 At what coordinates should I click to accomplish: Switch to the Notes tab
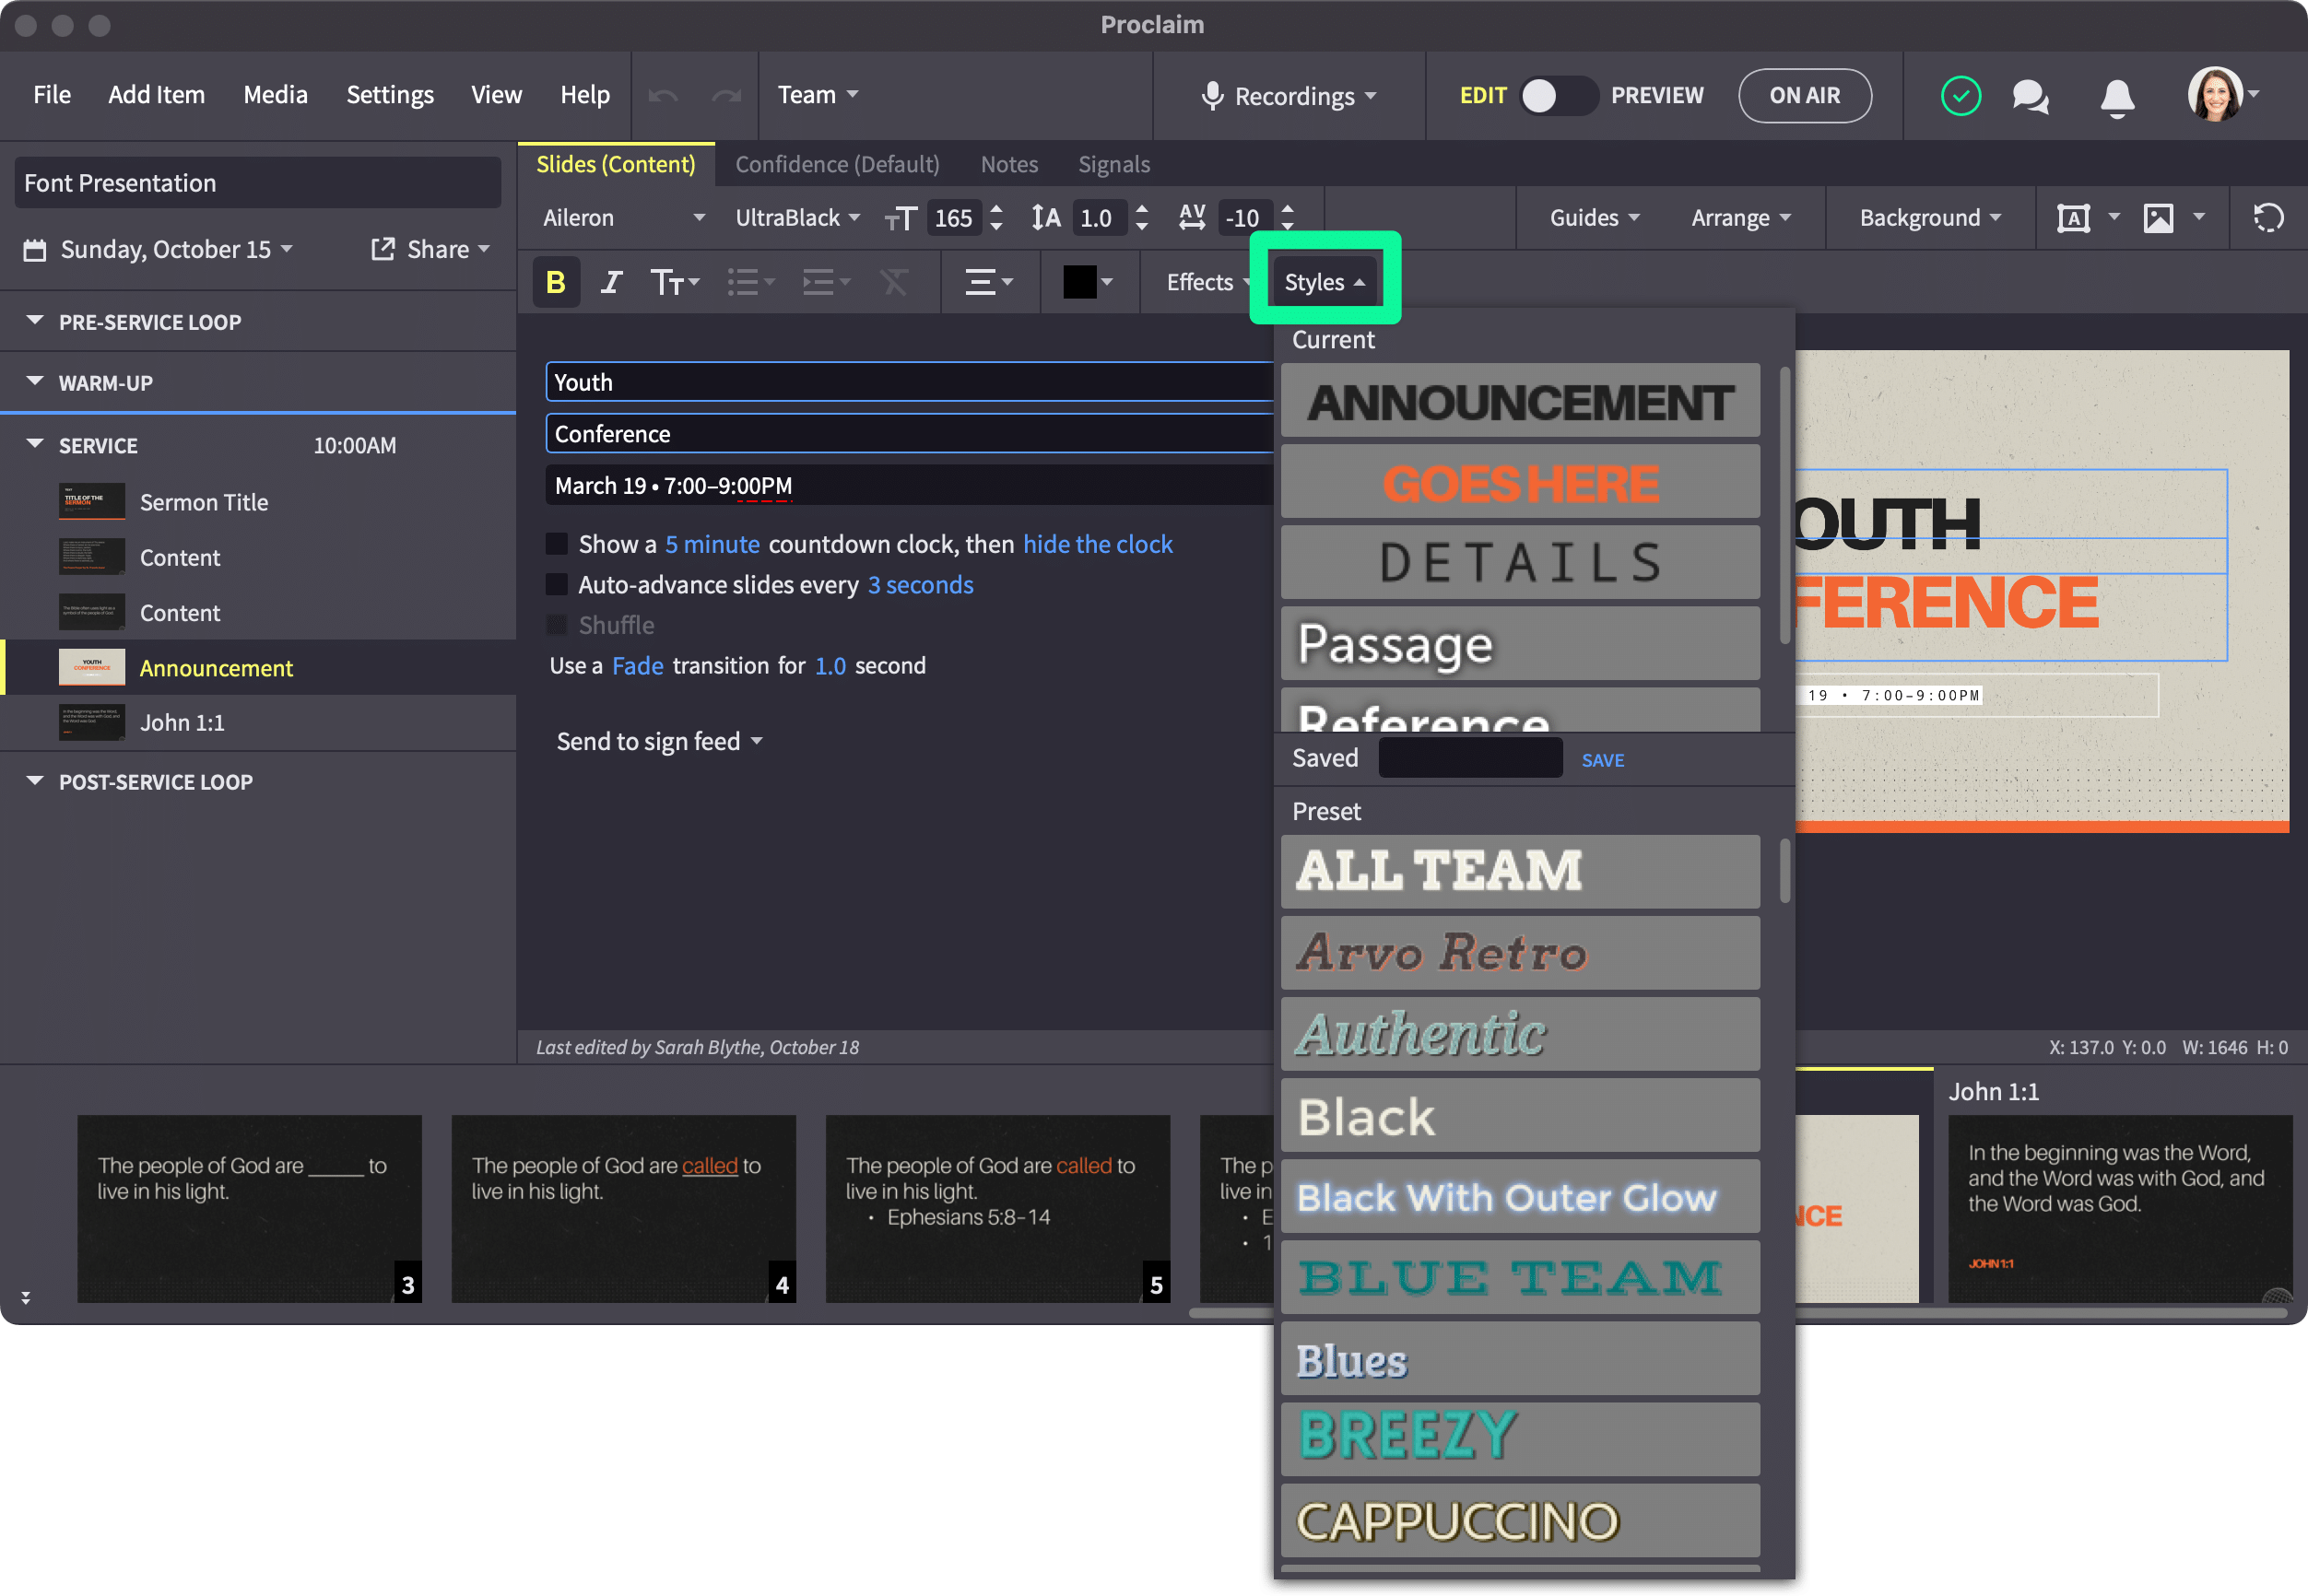[x=1009, y=164]
